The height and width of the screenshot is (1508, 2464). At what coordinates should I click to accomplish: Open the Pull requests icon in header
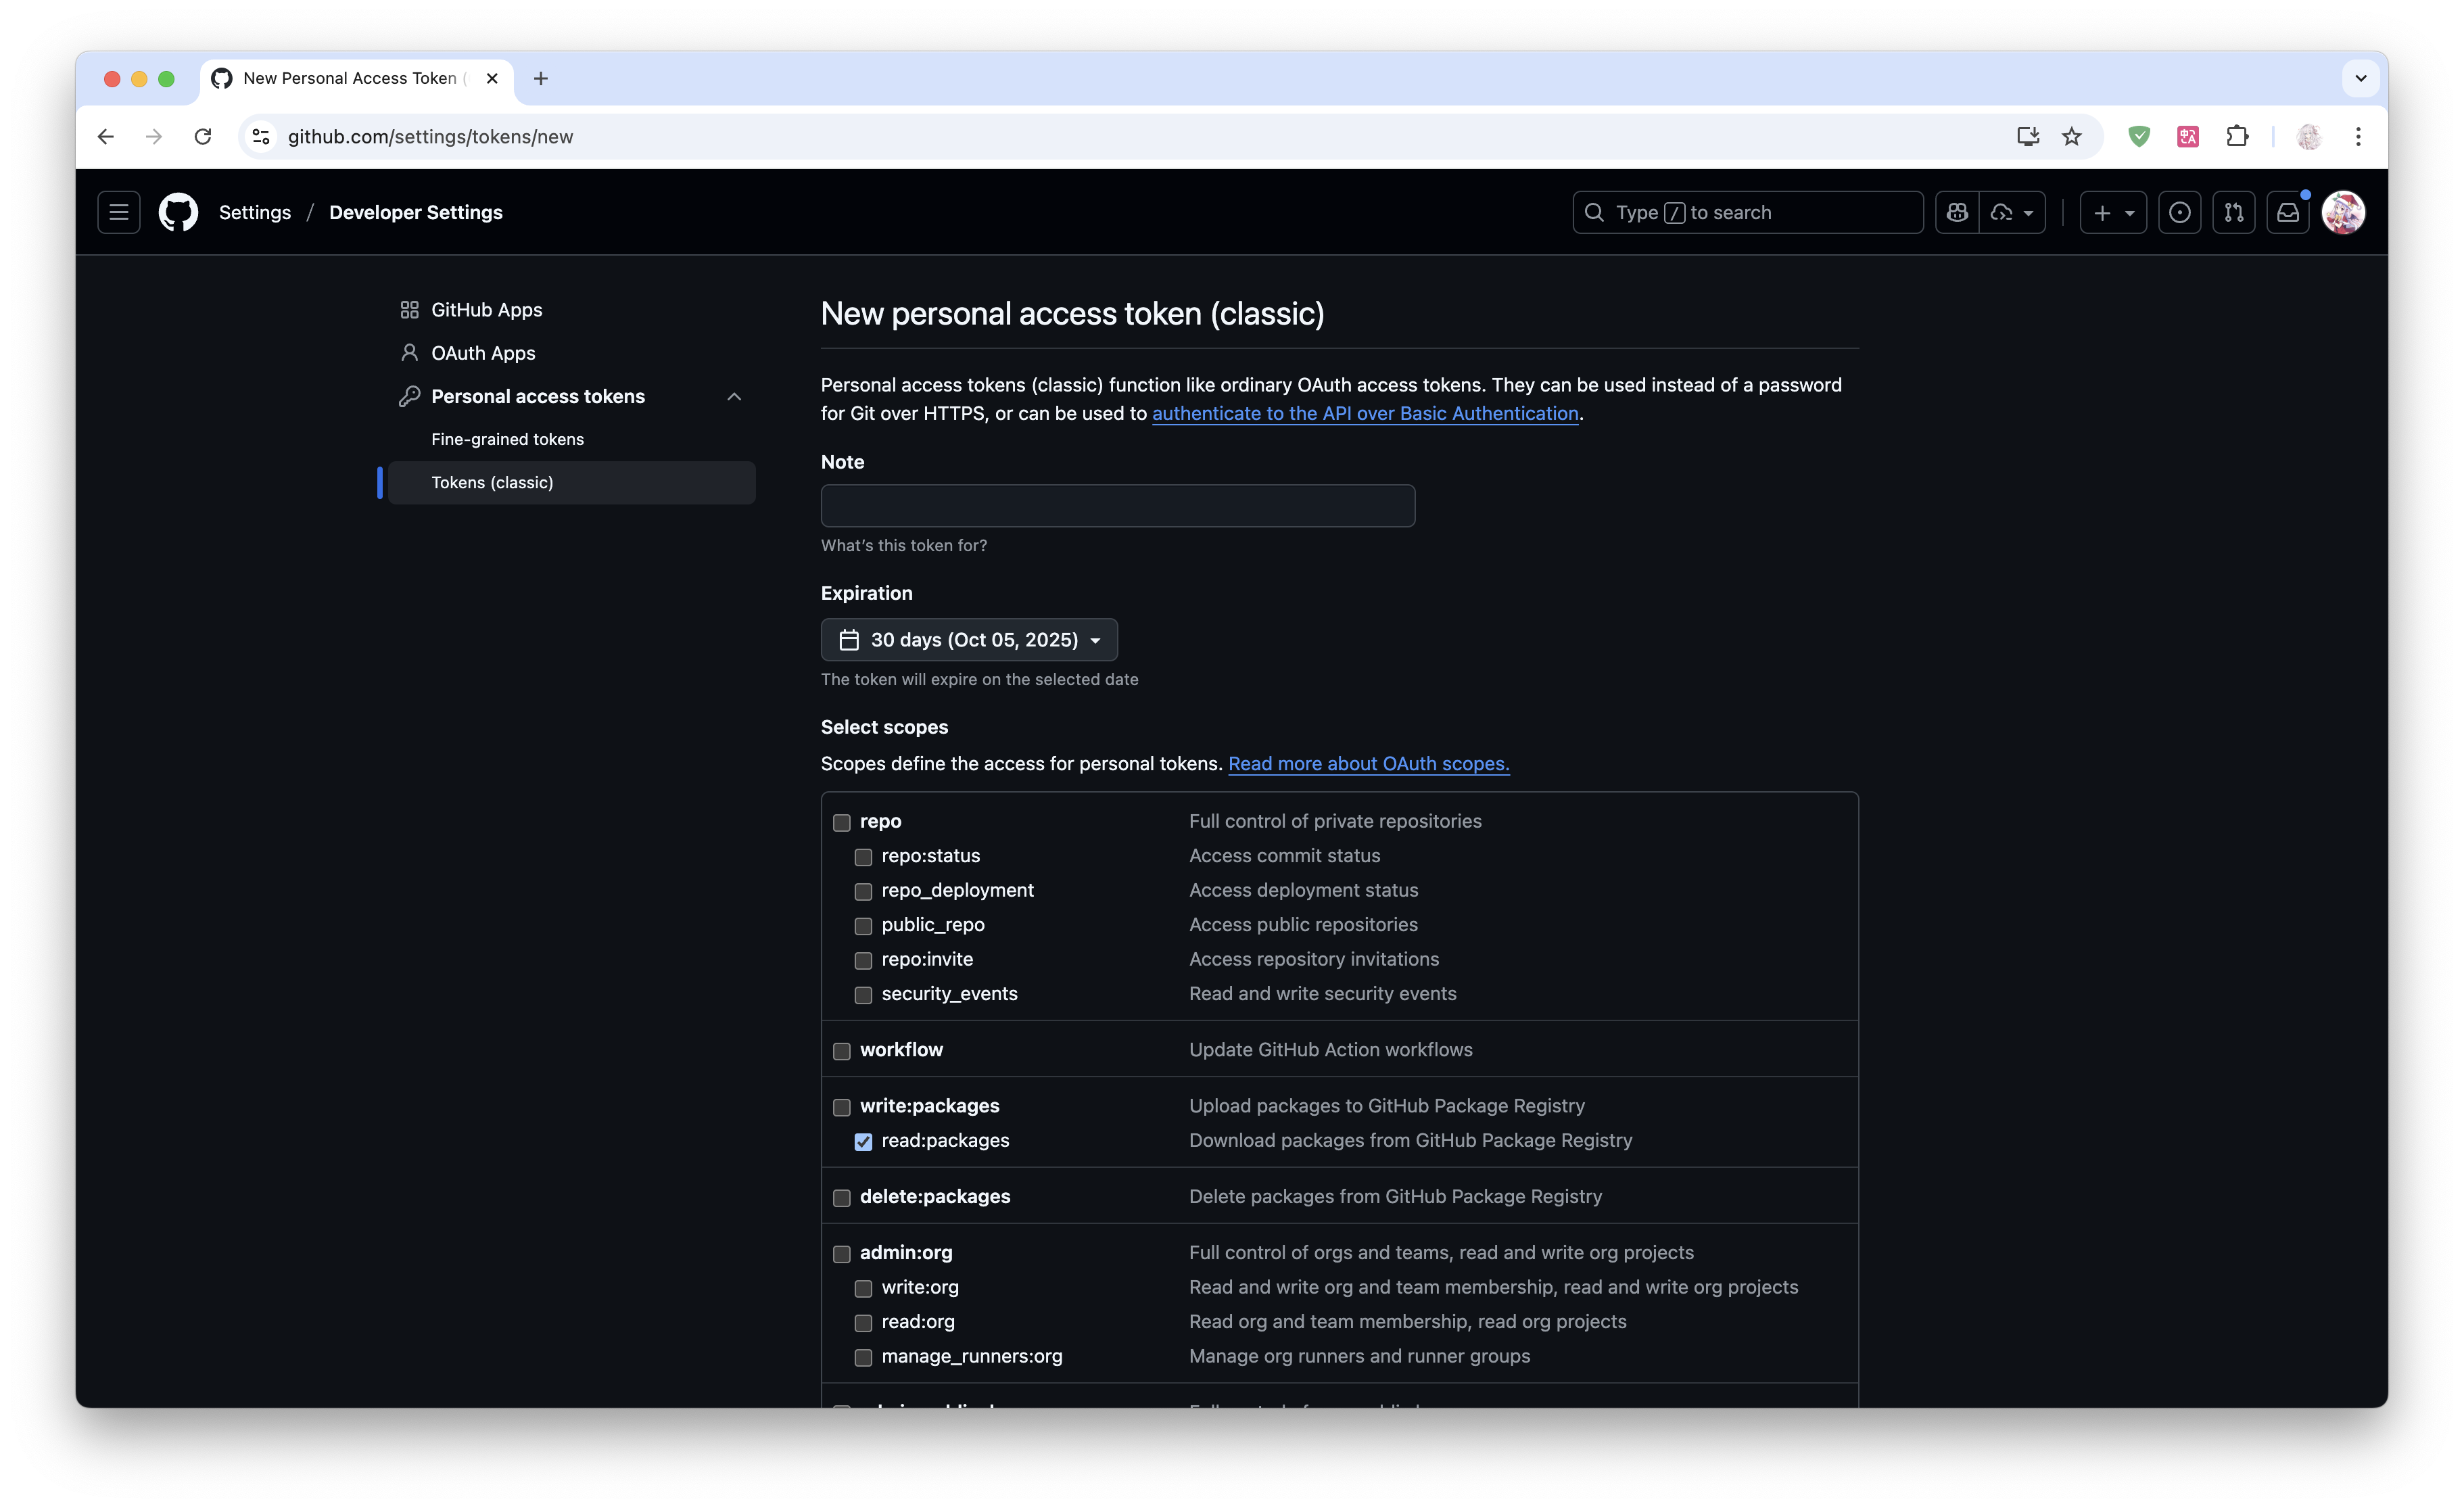point(2234,212)
